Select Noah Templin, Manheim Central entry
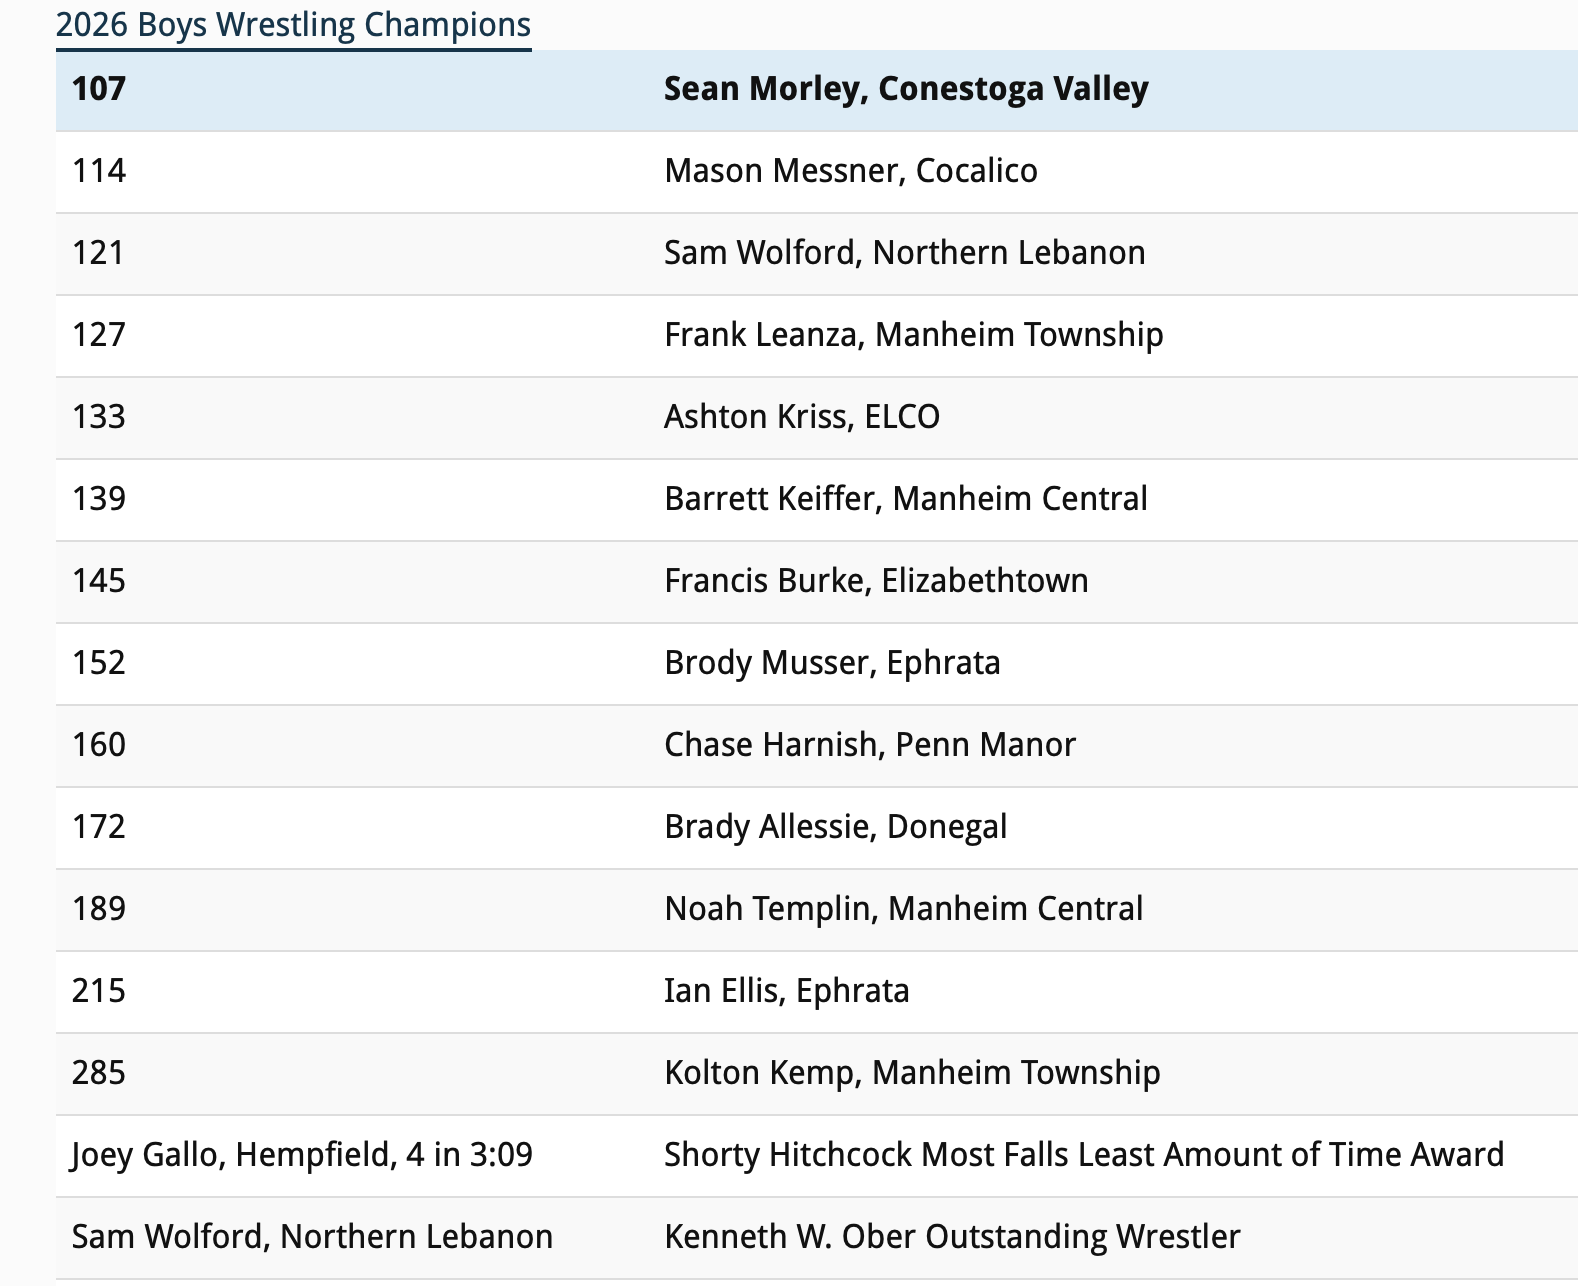The height and width of the screenshot is (1286, 1578). (x=904, y=909)
